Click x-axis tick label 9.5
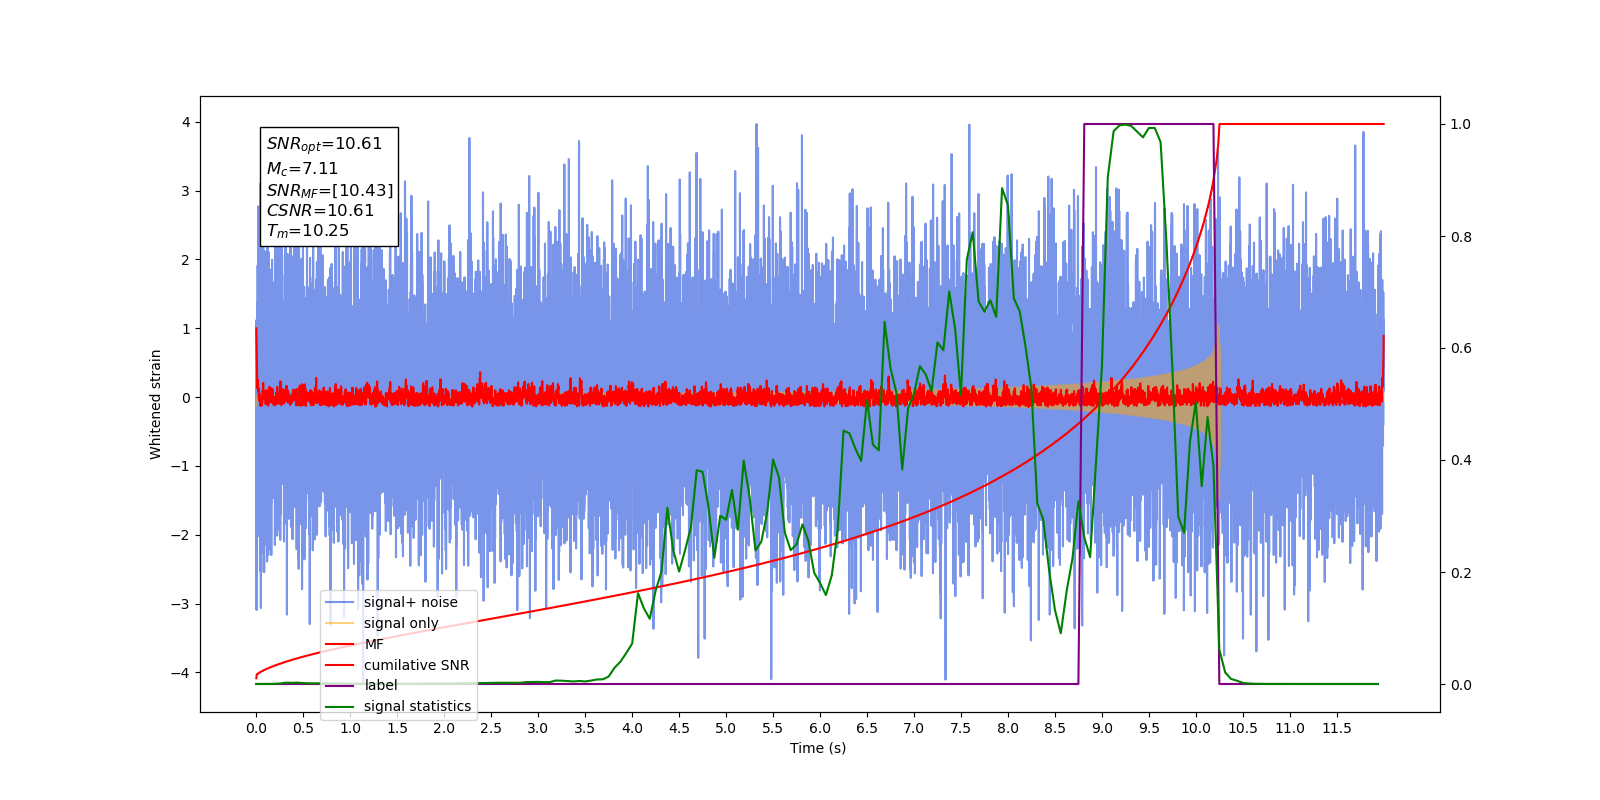Viewport: 1600px width, 800px height. coord(1149,728)
